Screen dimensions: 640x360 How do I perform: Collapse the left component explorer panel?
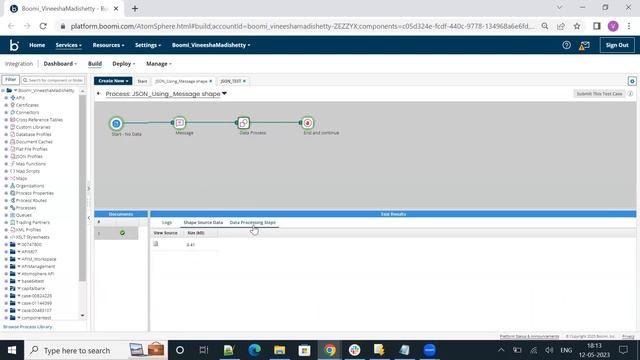click(89, 218)
